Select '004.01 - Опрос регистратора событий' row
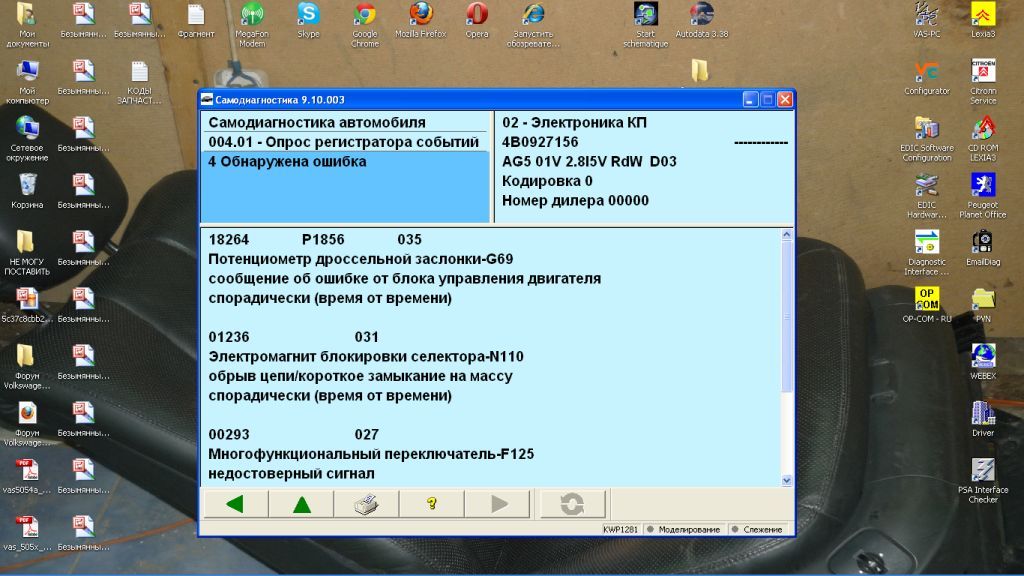 pyautogui.click(x=345, y=142)
